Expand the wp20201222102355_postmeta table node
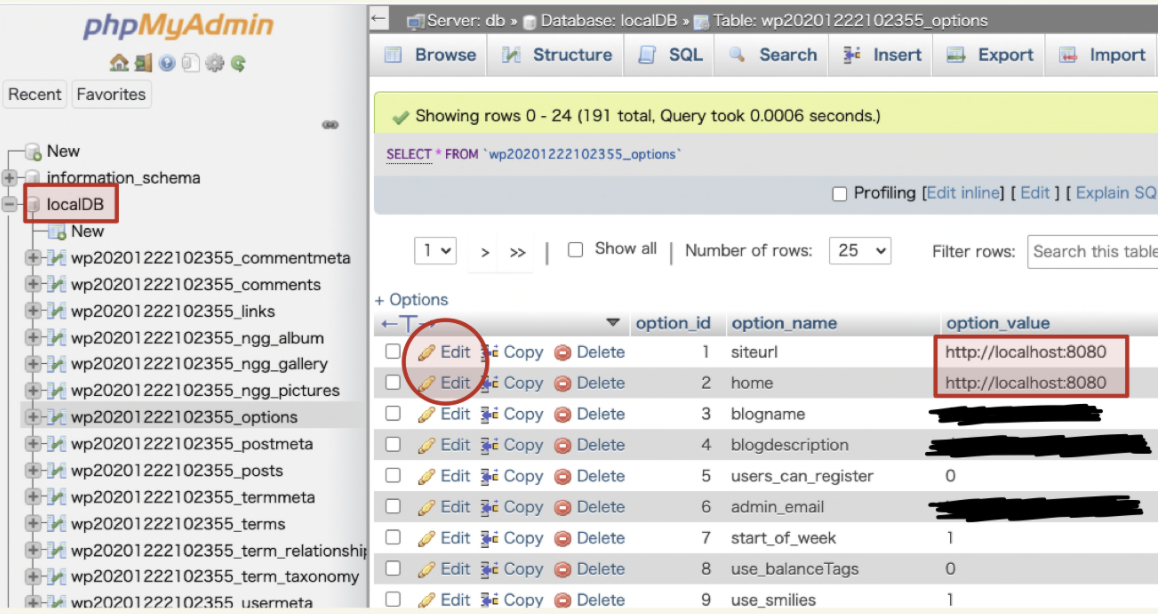1158x614 pixels. (x=32, y=444)
